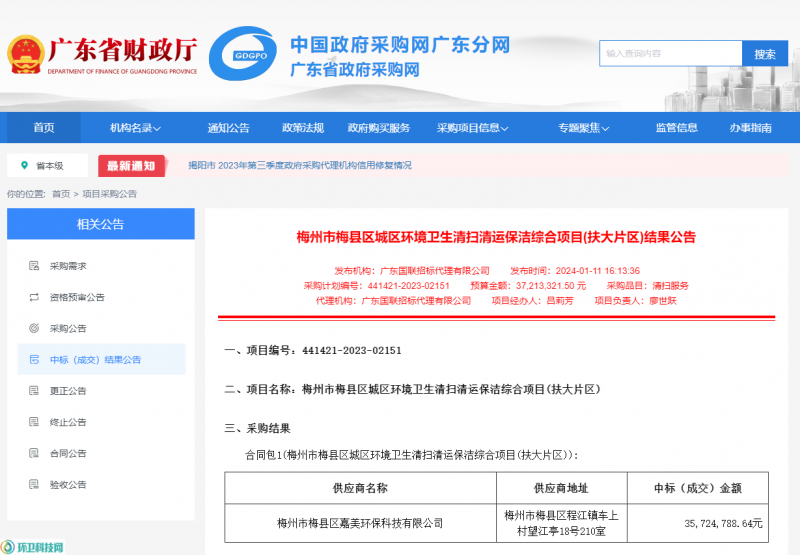Image resolution: width=800 pixels, height=555 pixels.
Task: Click the 资格预审公告 sidebar icon
Action: (34, 298)
